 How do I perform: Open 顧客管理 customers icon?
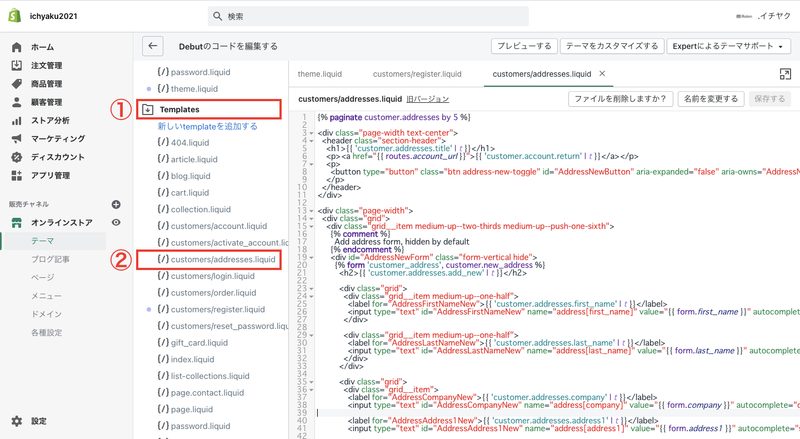pyautogui.click(x=17, y=102)
